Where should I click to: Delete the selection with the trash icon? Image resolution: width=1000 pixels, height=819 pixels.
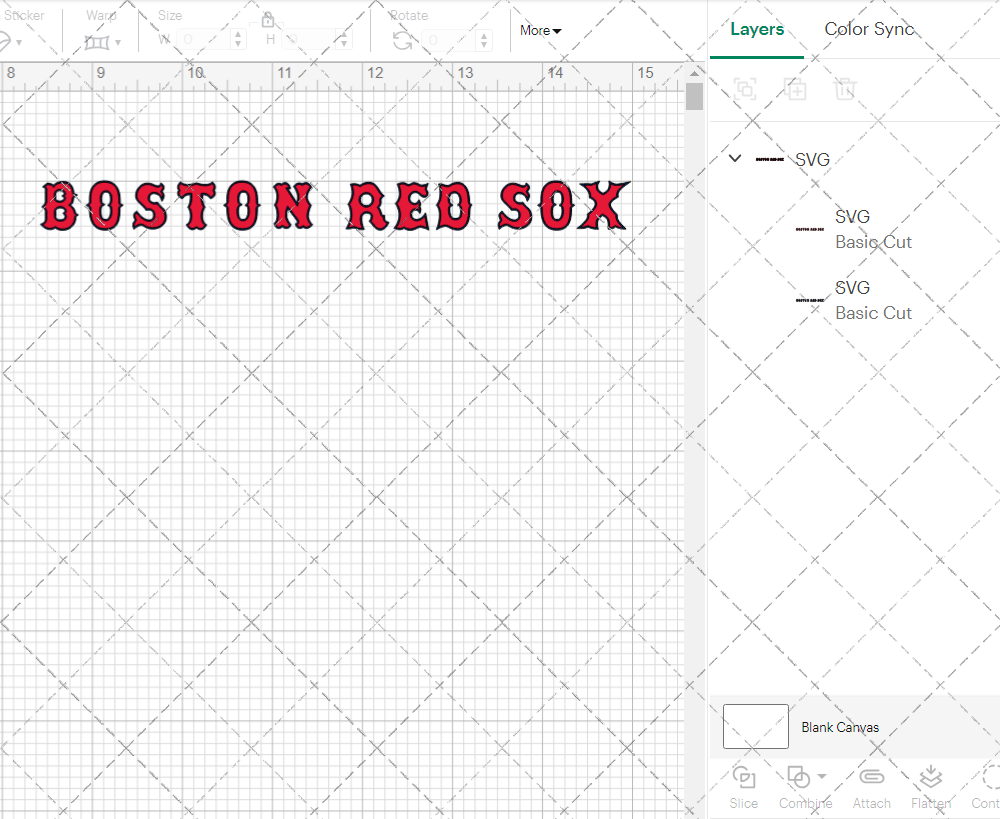845,89
